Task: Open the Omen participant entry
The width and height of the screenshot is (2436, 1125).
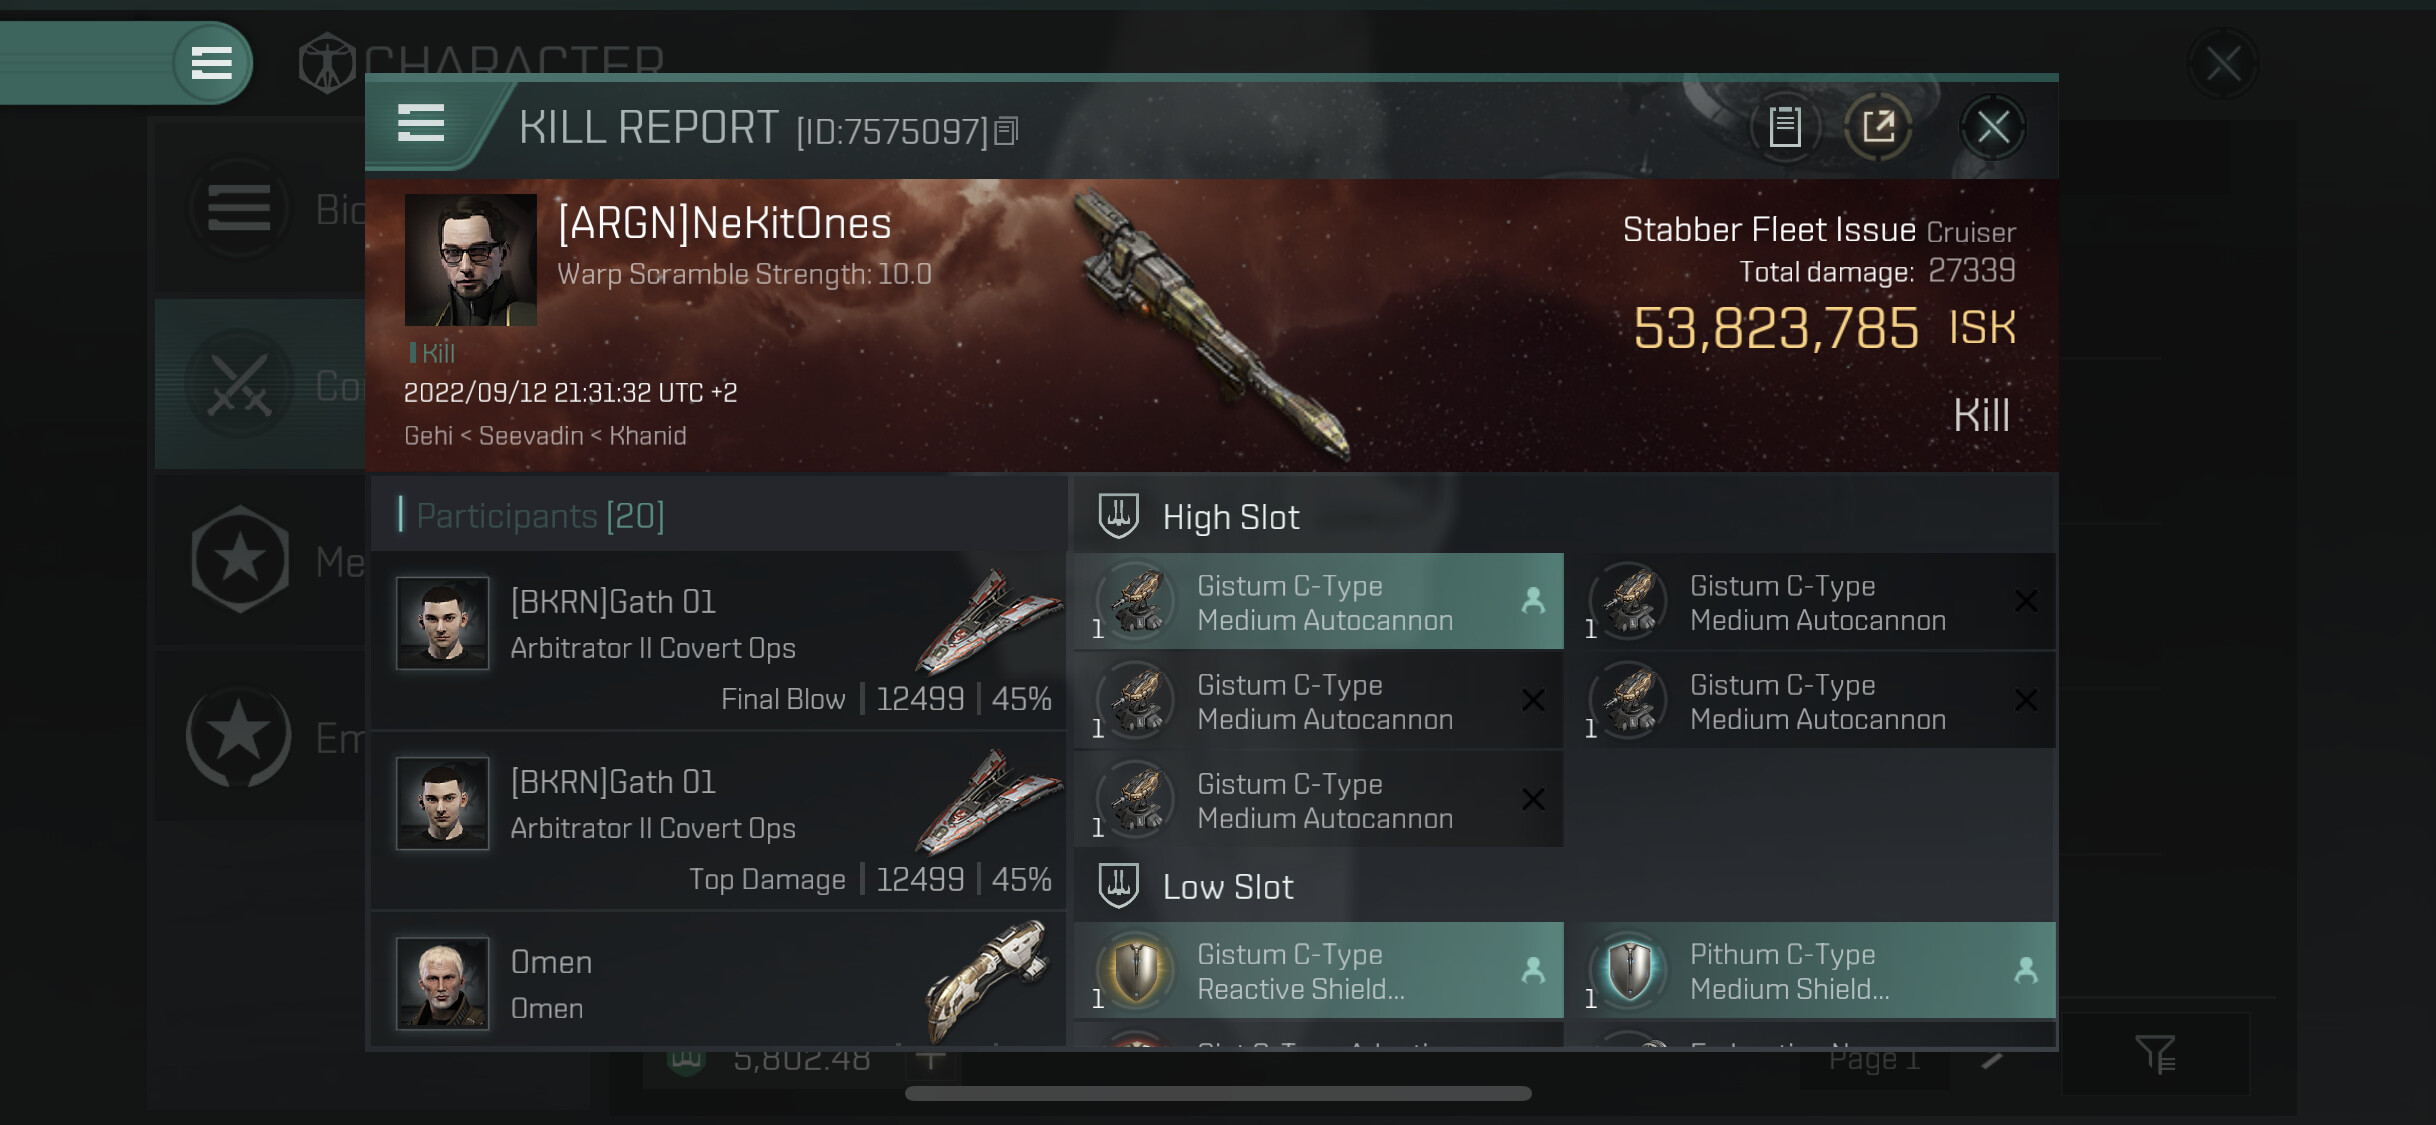Action: click(718, 979)
